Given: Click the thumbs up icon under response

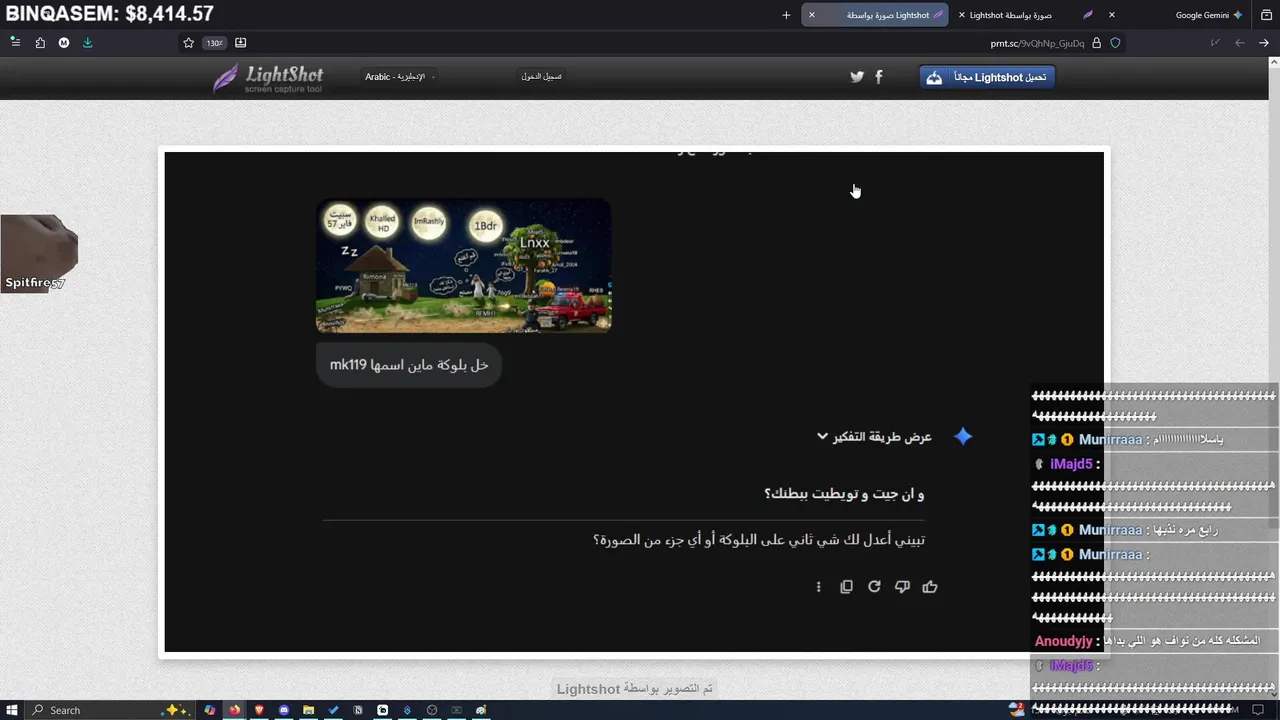Looking at the screenshot, I should pyautogui.click(x=930, y=587).
